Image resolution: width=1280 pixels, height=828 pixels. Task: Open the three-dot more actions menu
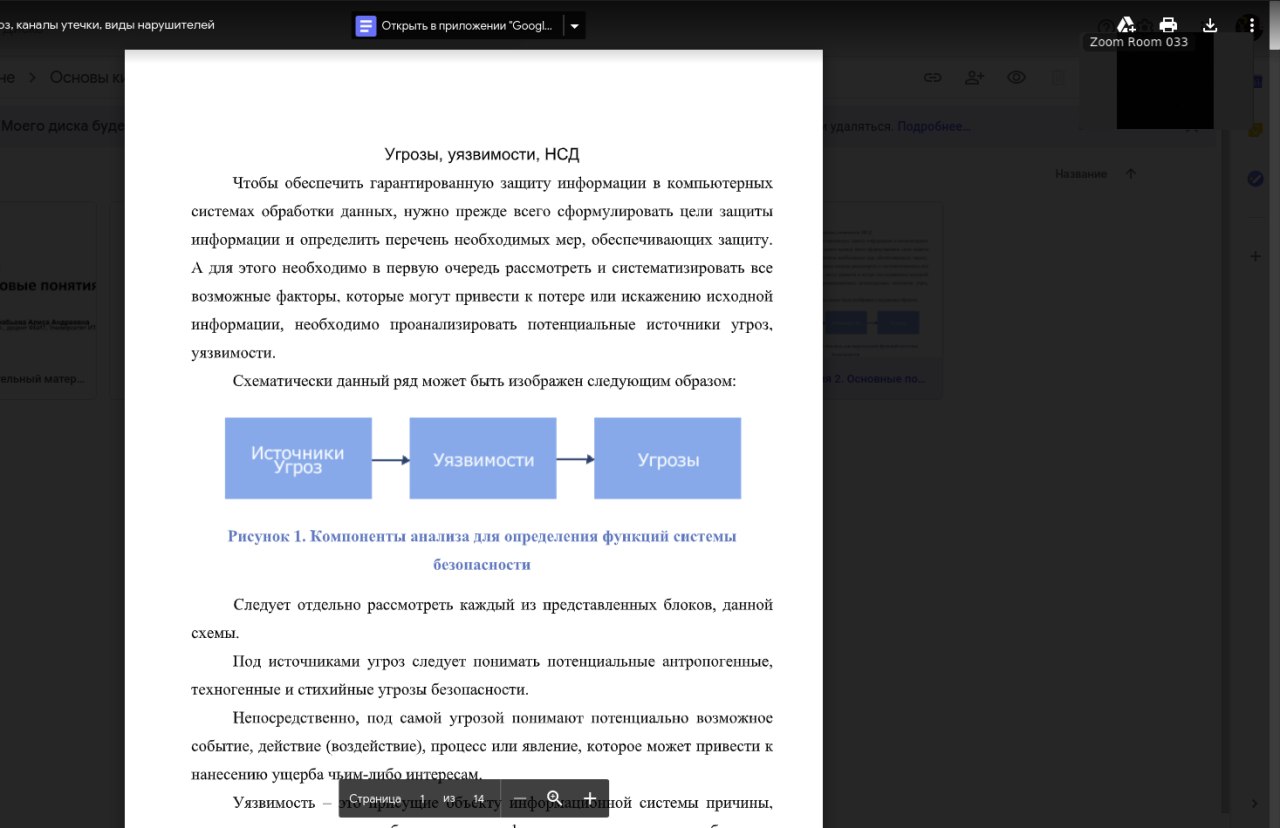click(1252, 25)
